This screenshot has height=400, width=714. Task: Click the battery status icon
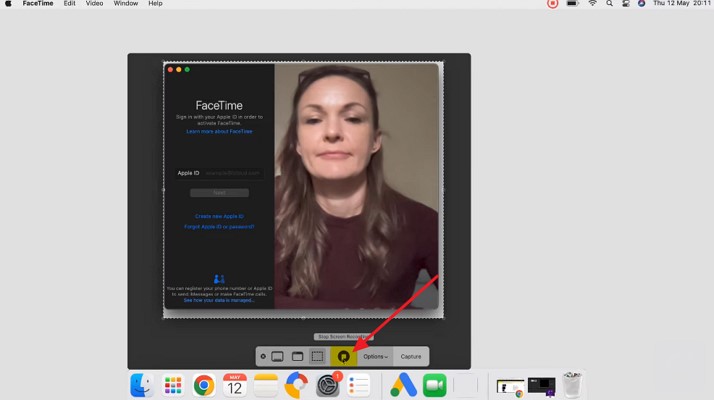[572, 4]
